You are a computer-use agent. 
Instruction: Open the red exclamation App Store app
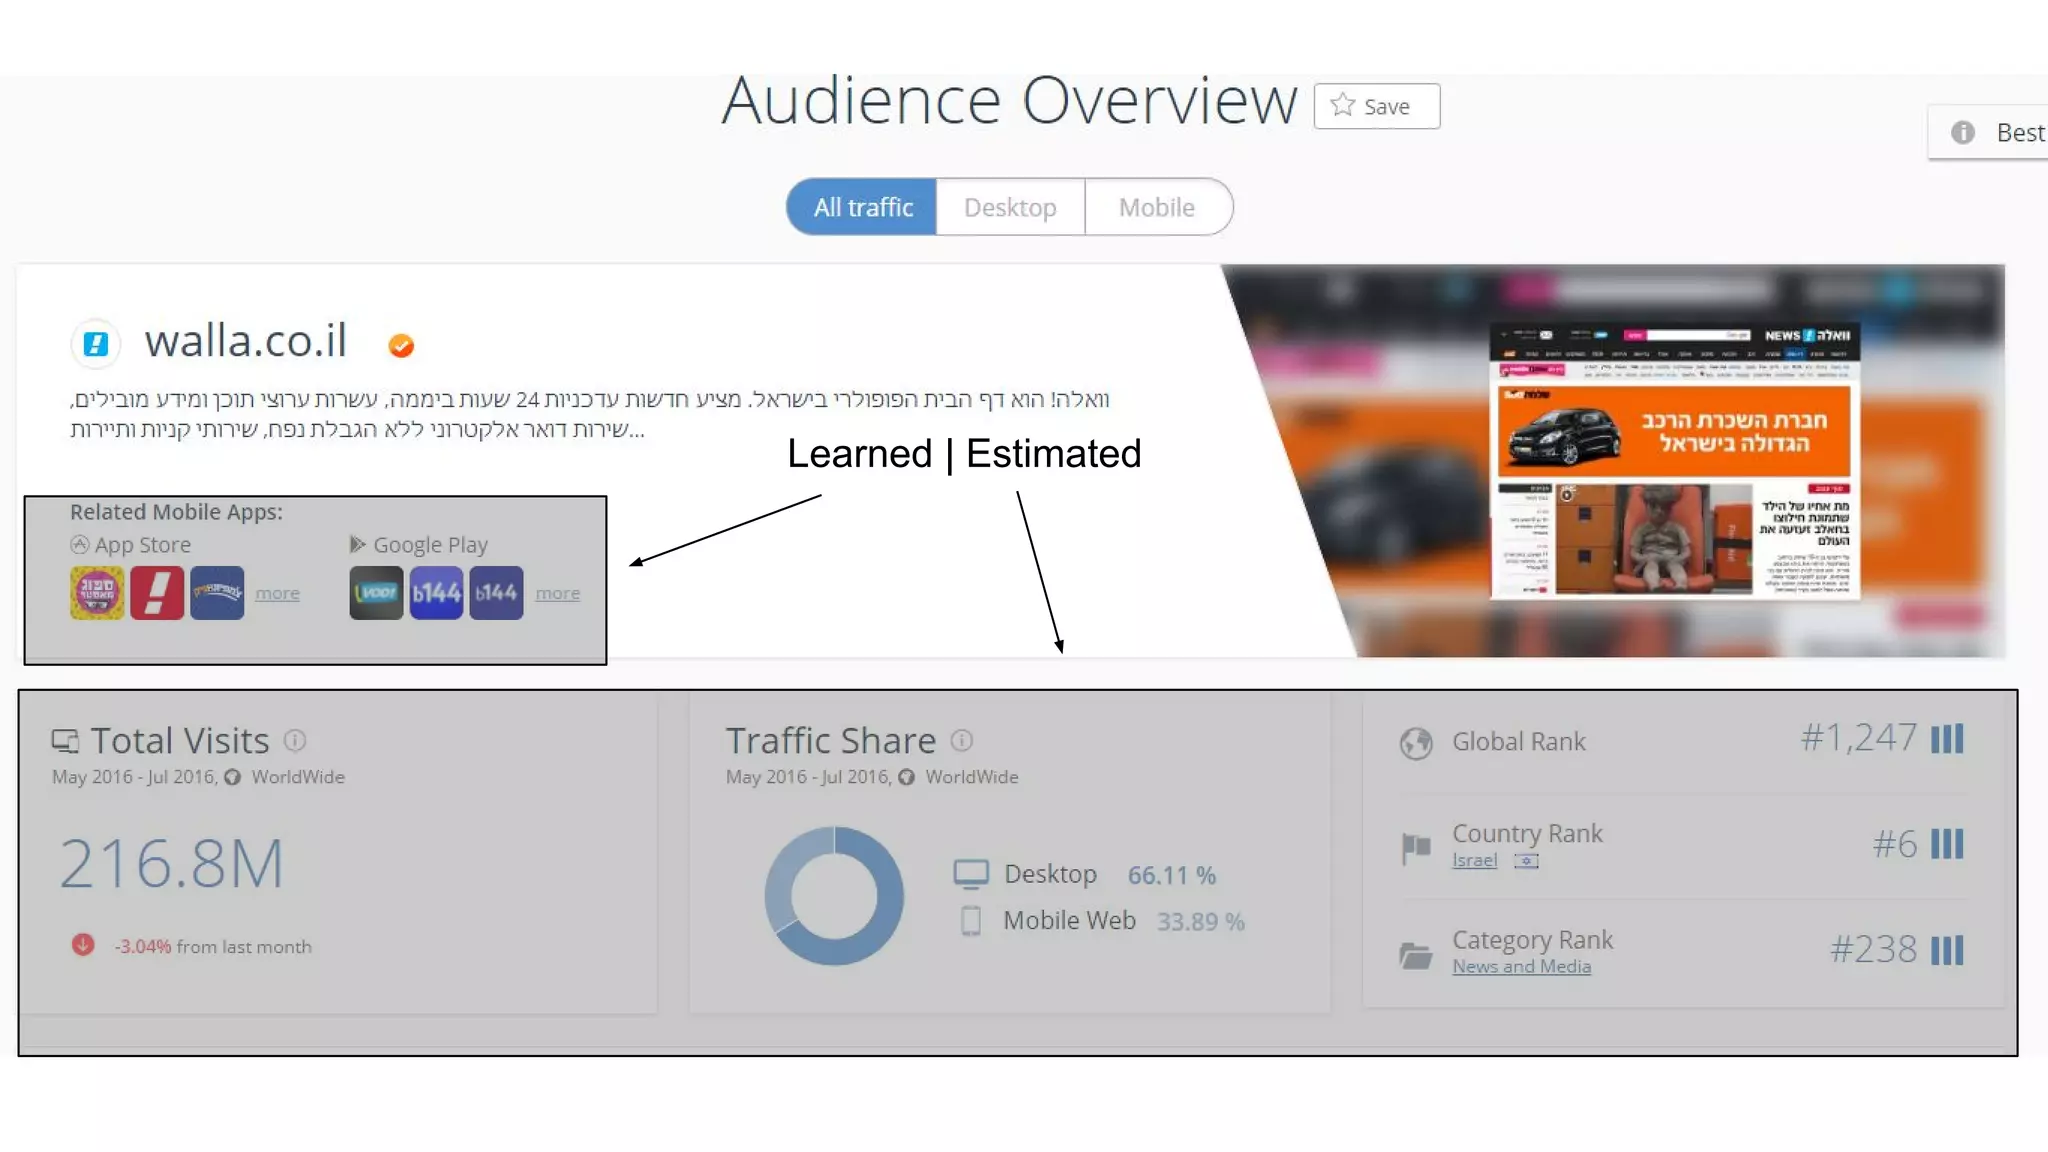pyautogui.click(x=157, y=593)
